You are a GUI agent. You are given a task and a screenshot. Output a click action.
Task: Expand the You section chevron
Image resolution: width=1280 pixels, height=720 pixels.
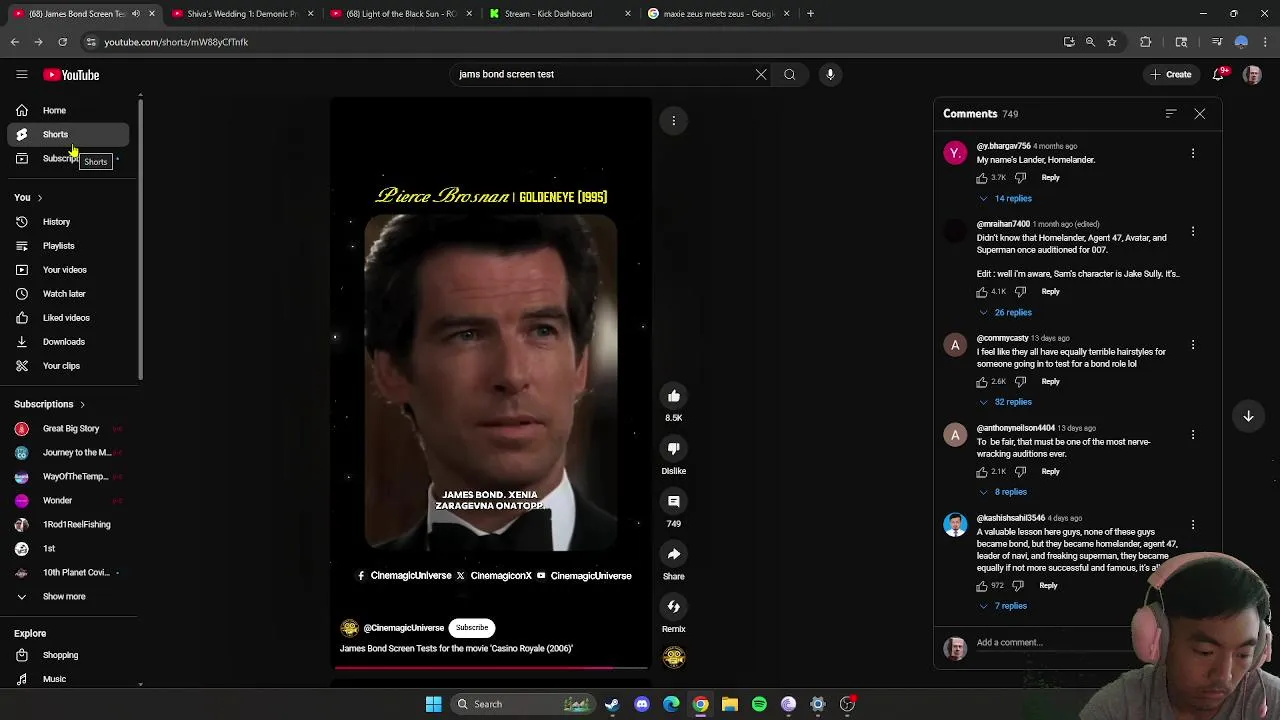click(x=40, y=198)
